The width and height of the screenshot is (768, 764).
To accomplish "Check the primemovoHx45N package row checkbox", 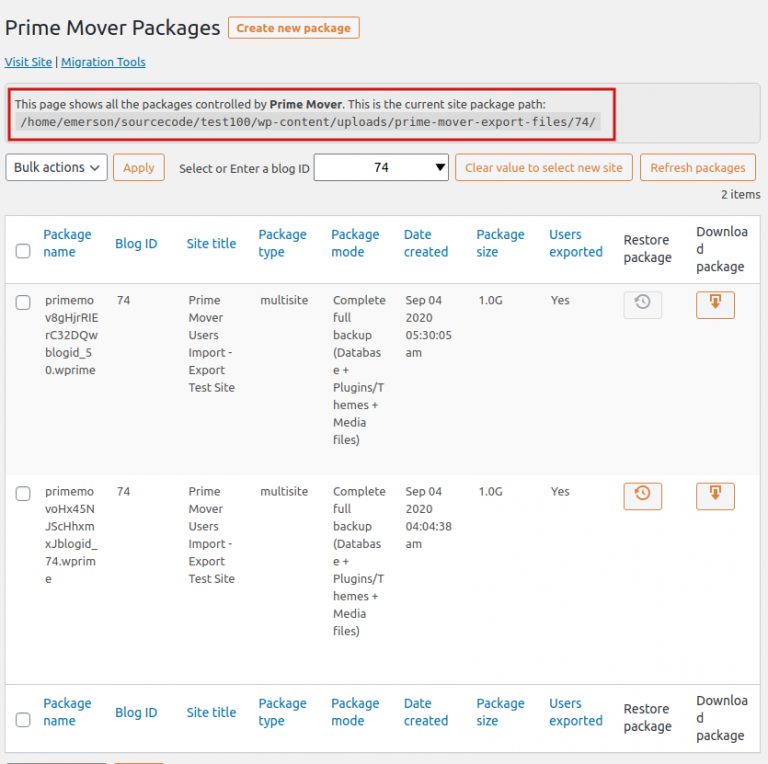I will pyautogui.click(x=23, y=493).
